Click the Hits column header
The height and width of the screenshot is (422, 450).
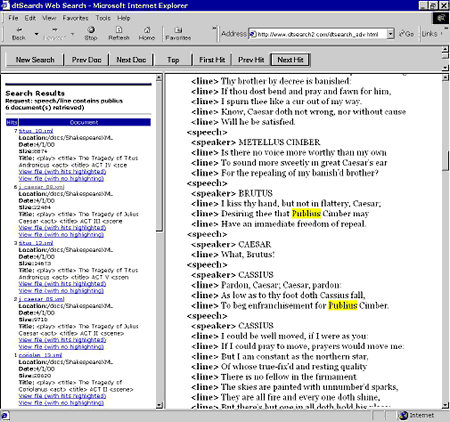pos(12,122)
